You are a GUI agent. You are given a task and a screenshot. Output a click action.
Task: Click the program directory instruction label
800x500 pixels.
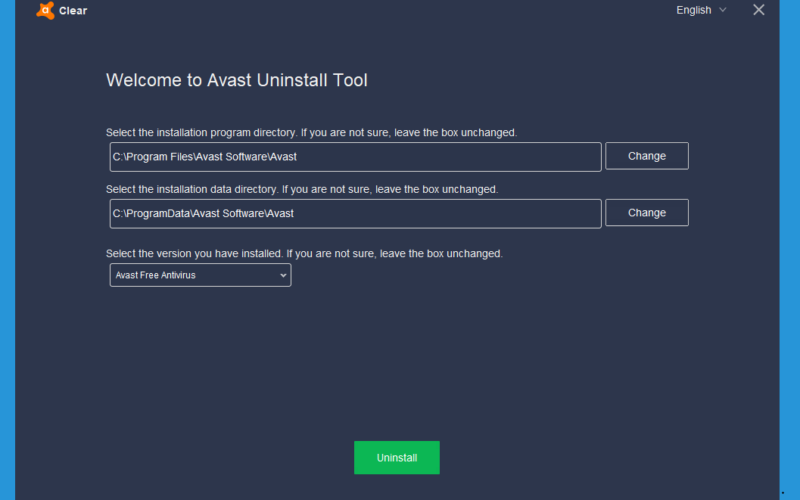coord(311,133)
